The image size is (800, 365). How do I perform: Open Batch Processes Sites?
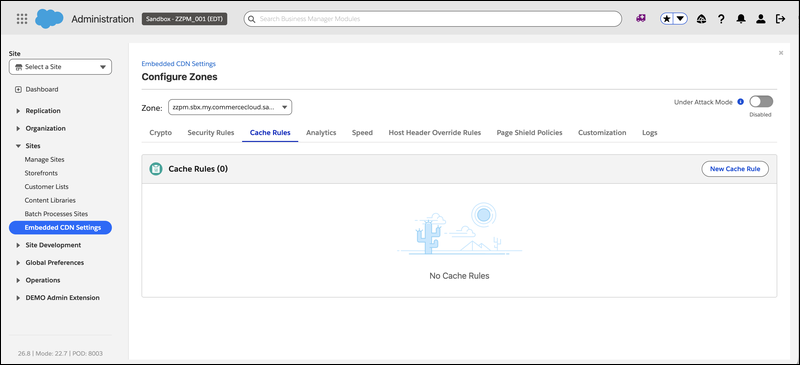coord(56,214)
